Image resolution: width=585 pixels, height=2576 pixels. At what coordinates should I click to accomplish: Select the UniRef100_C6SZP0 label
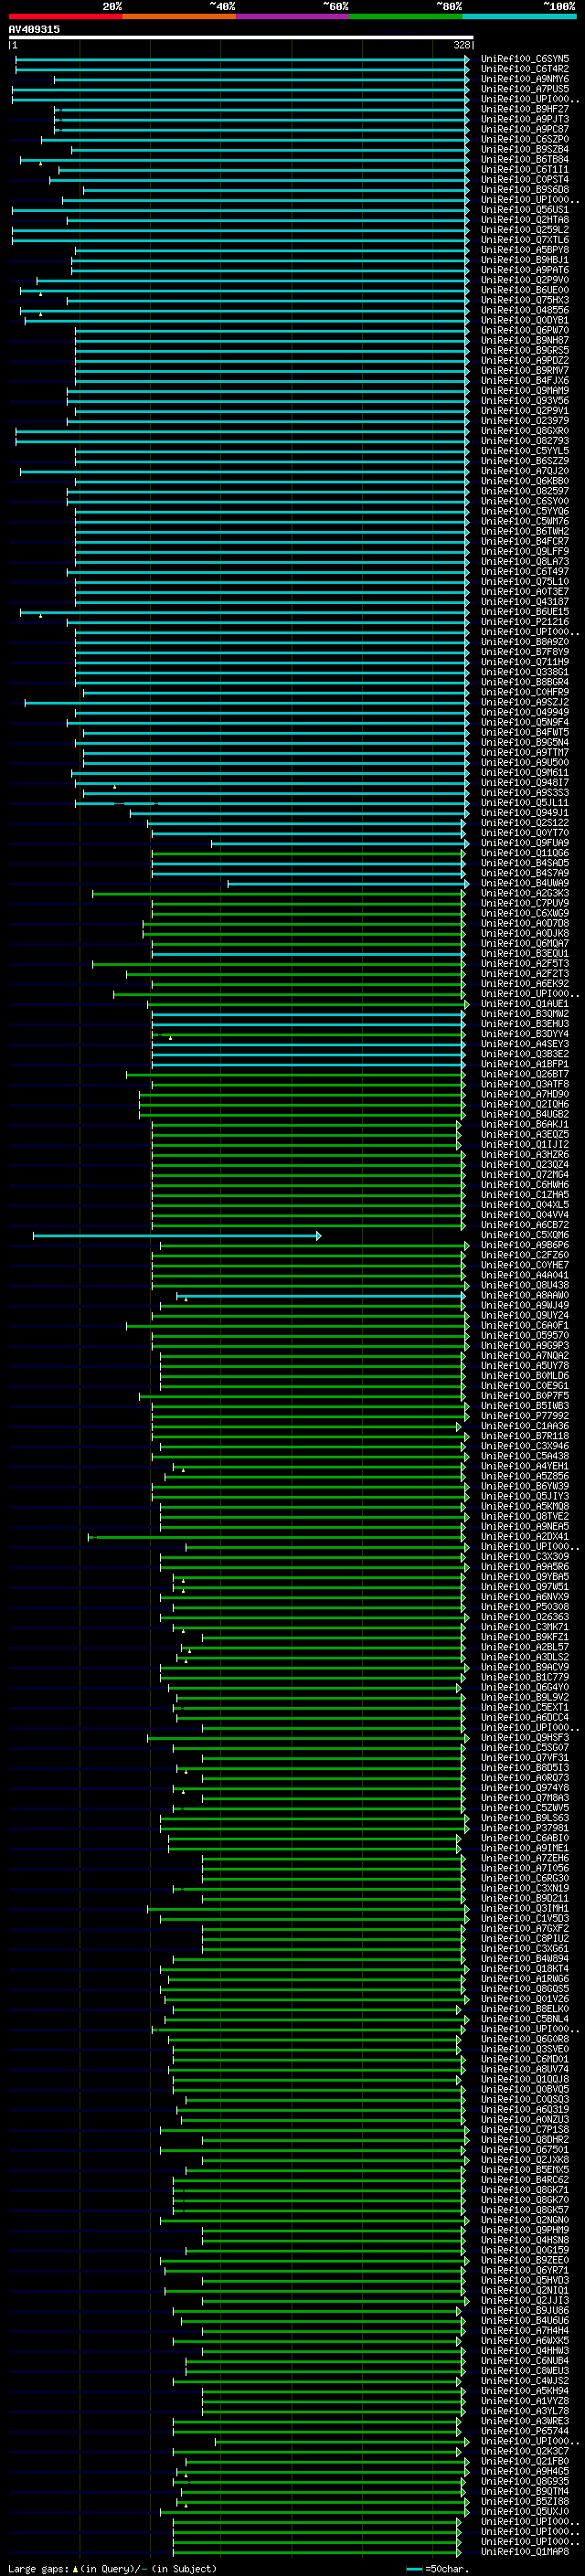click(524, 139)
